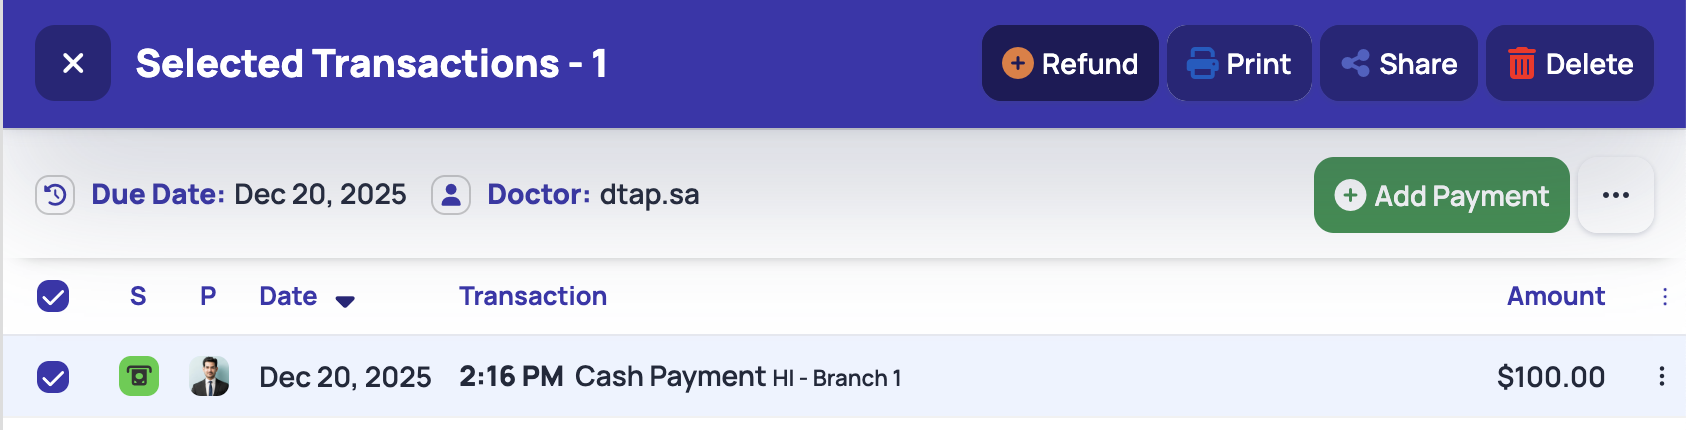Click the Amount column header
1686x430 pixels.
coord(1555,296)
